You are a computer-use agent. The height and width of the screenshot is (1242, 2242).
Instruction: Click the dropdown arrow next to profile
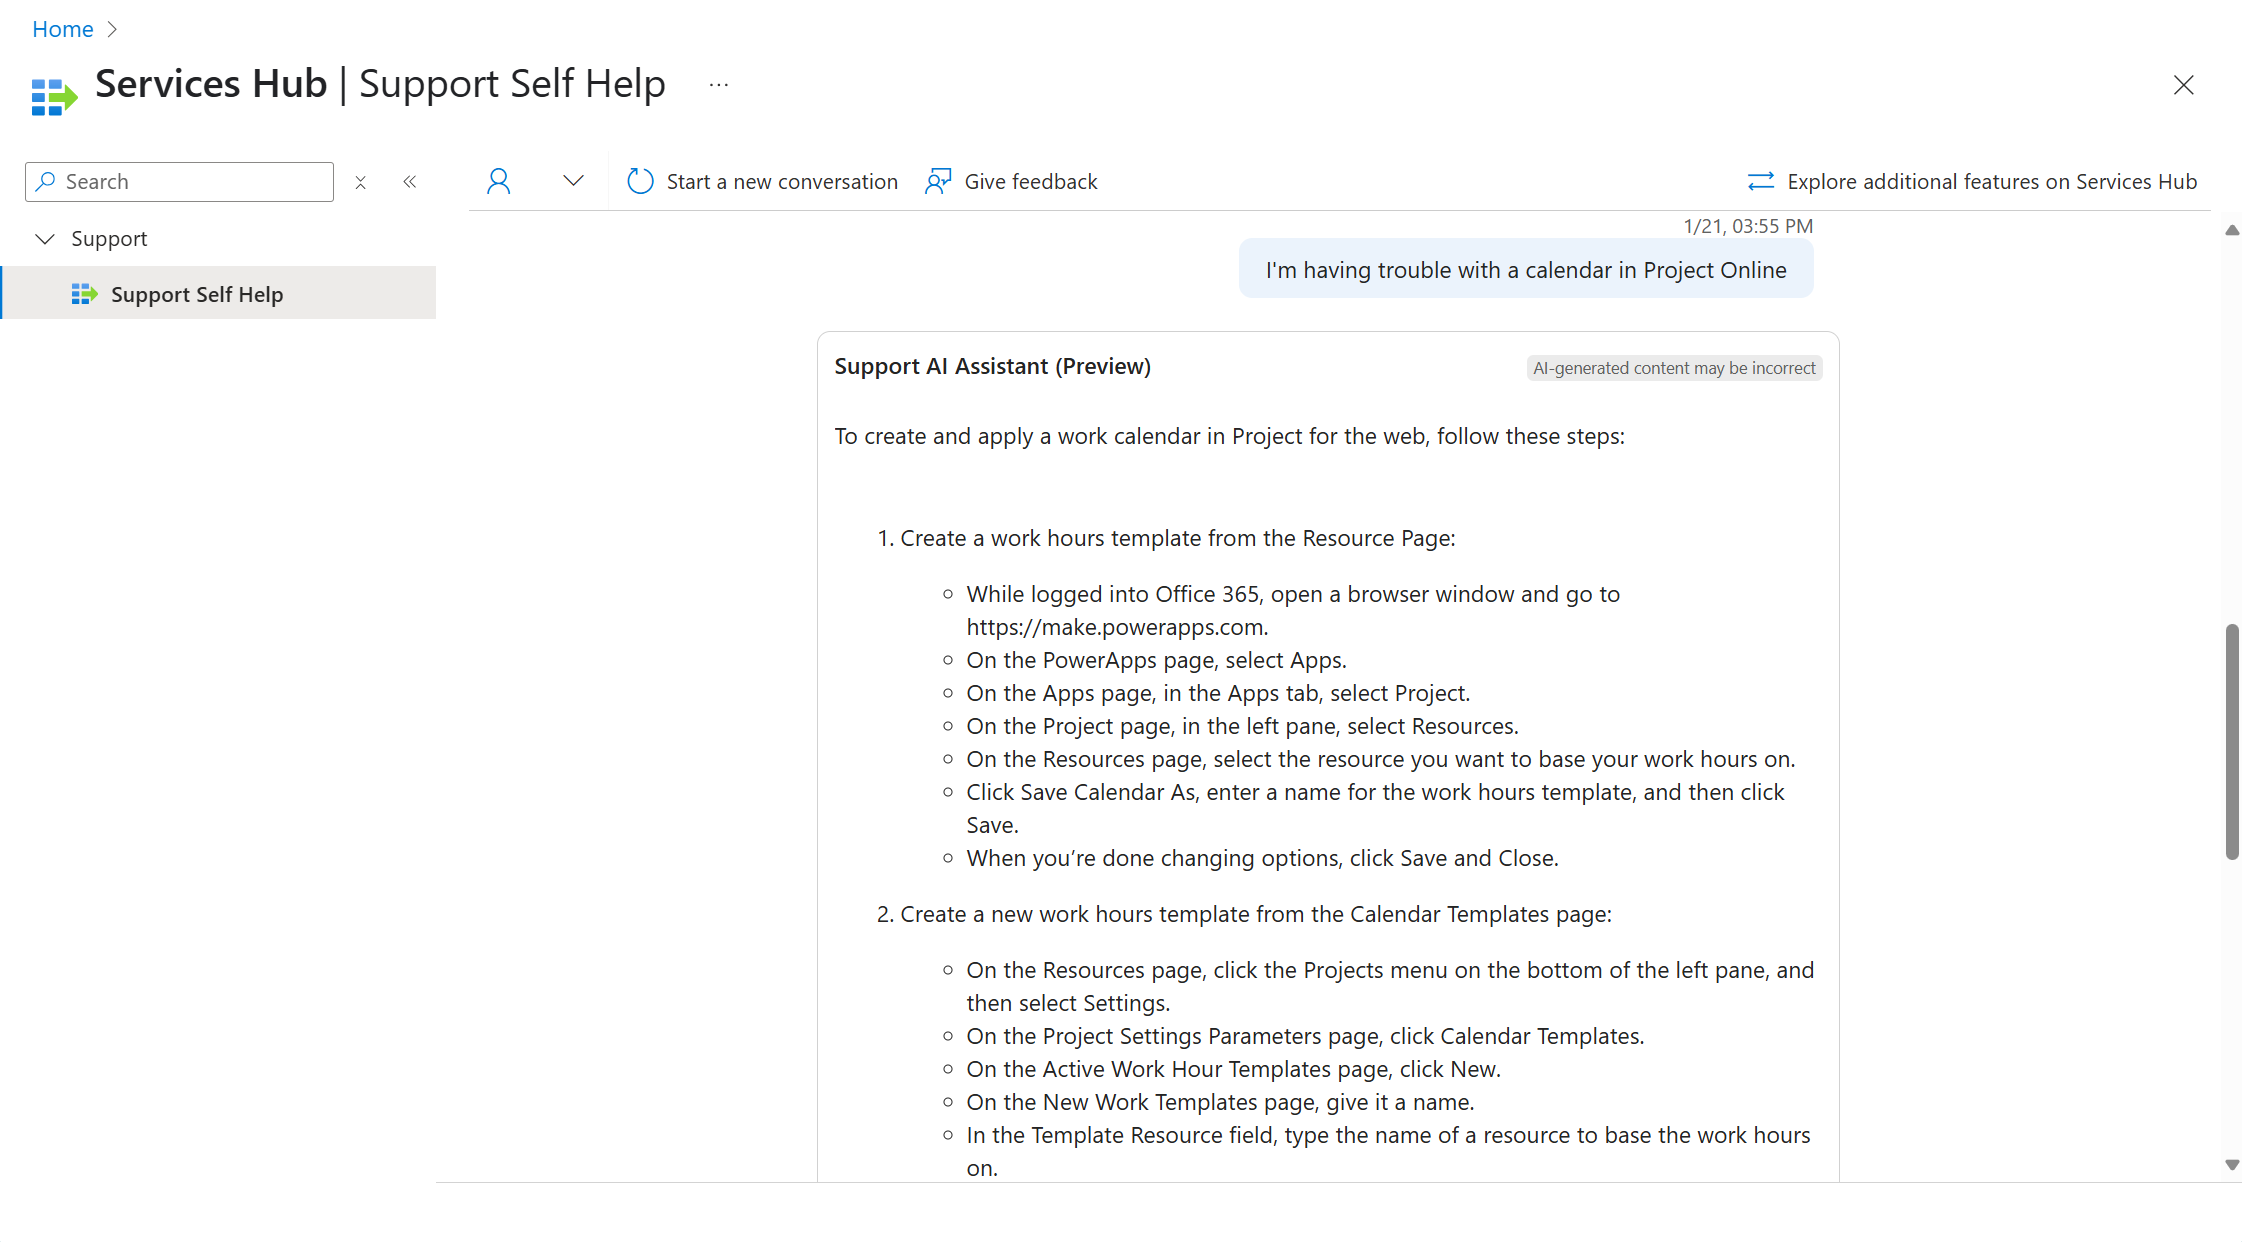pos(572,180)
